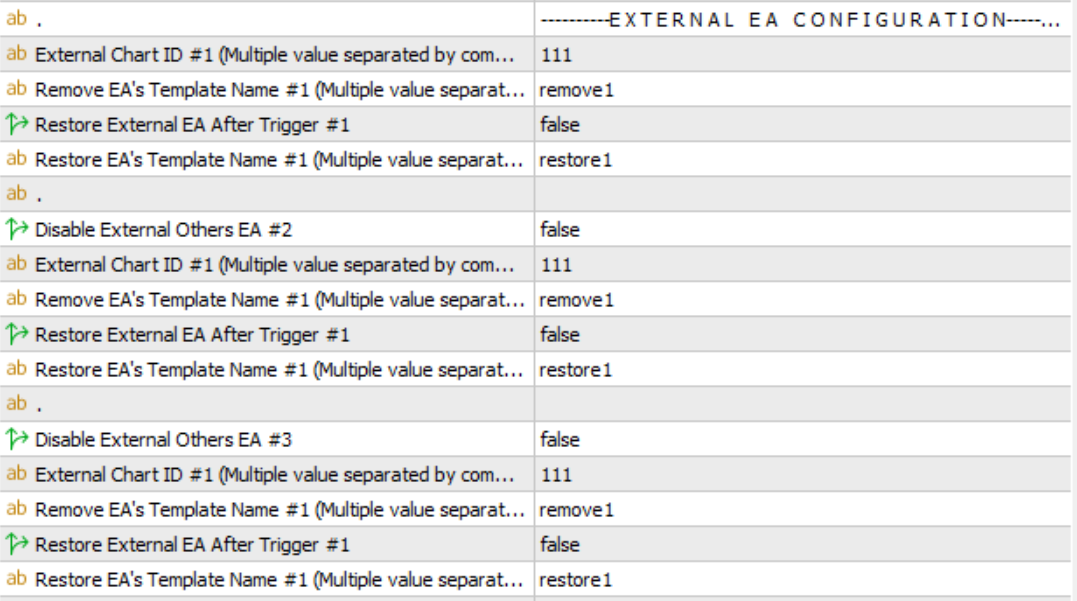Click the topmost 111 chart ID value
The image size is (1077, 601).
coord(556,55)
